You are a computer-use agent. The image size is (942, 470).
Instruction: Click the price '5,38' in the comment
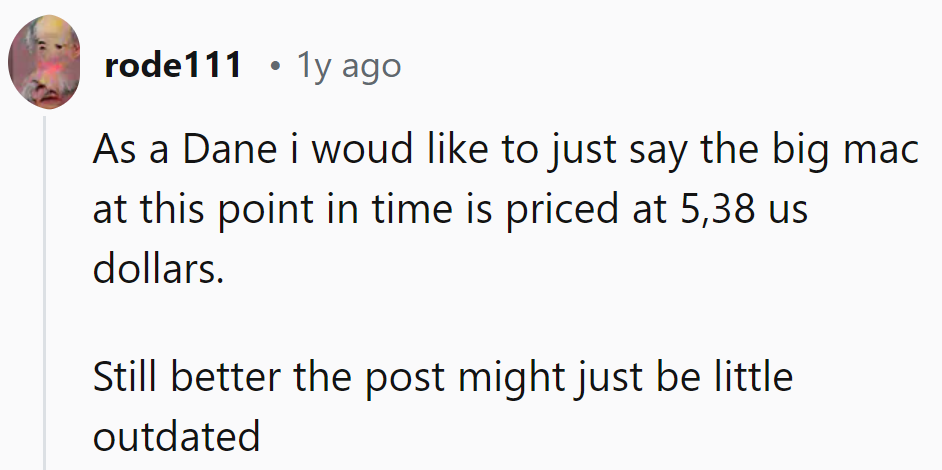(x=718, y=209)
